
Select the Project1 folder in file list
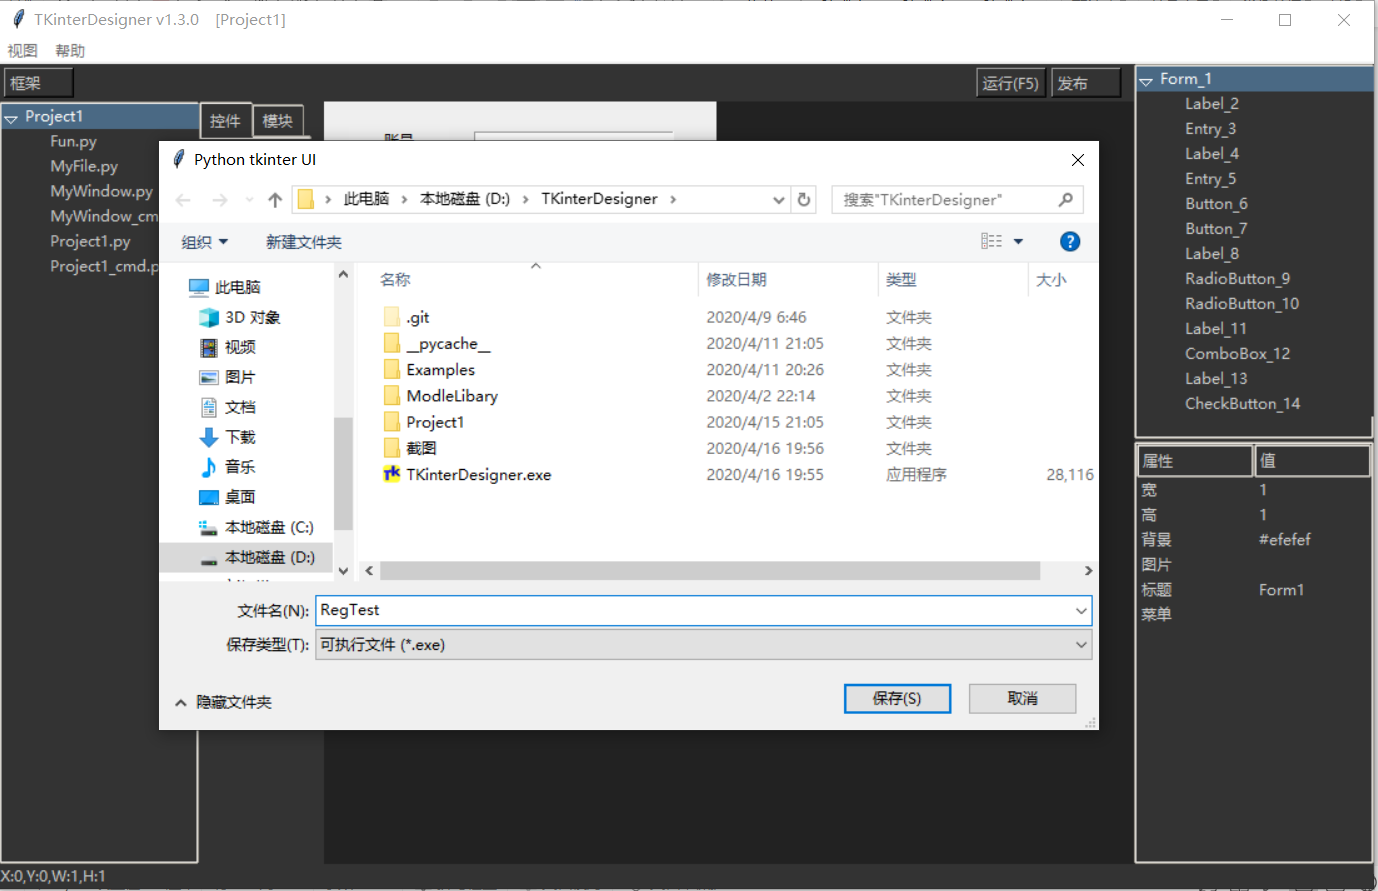point(424,422)
